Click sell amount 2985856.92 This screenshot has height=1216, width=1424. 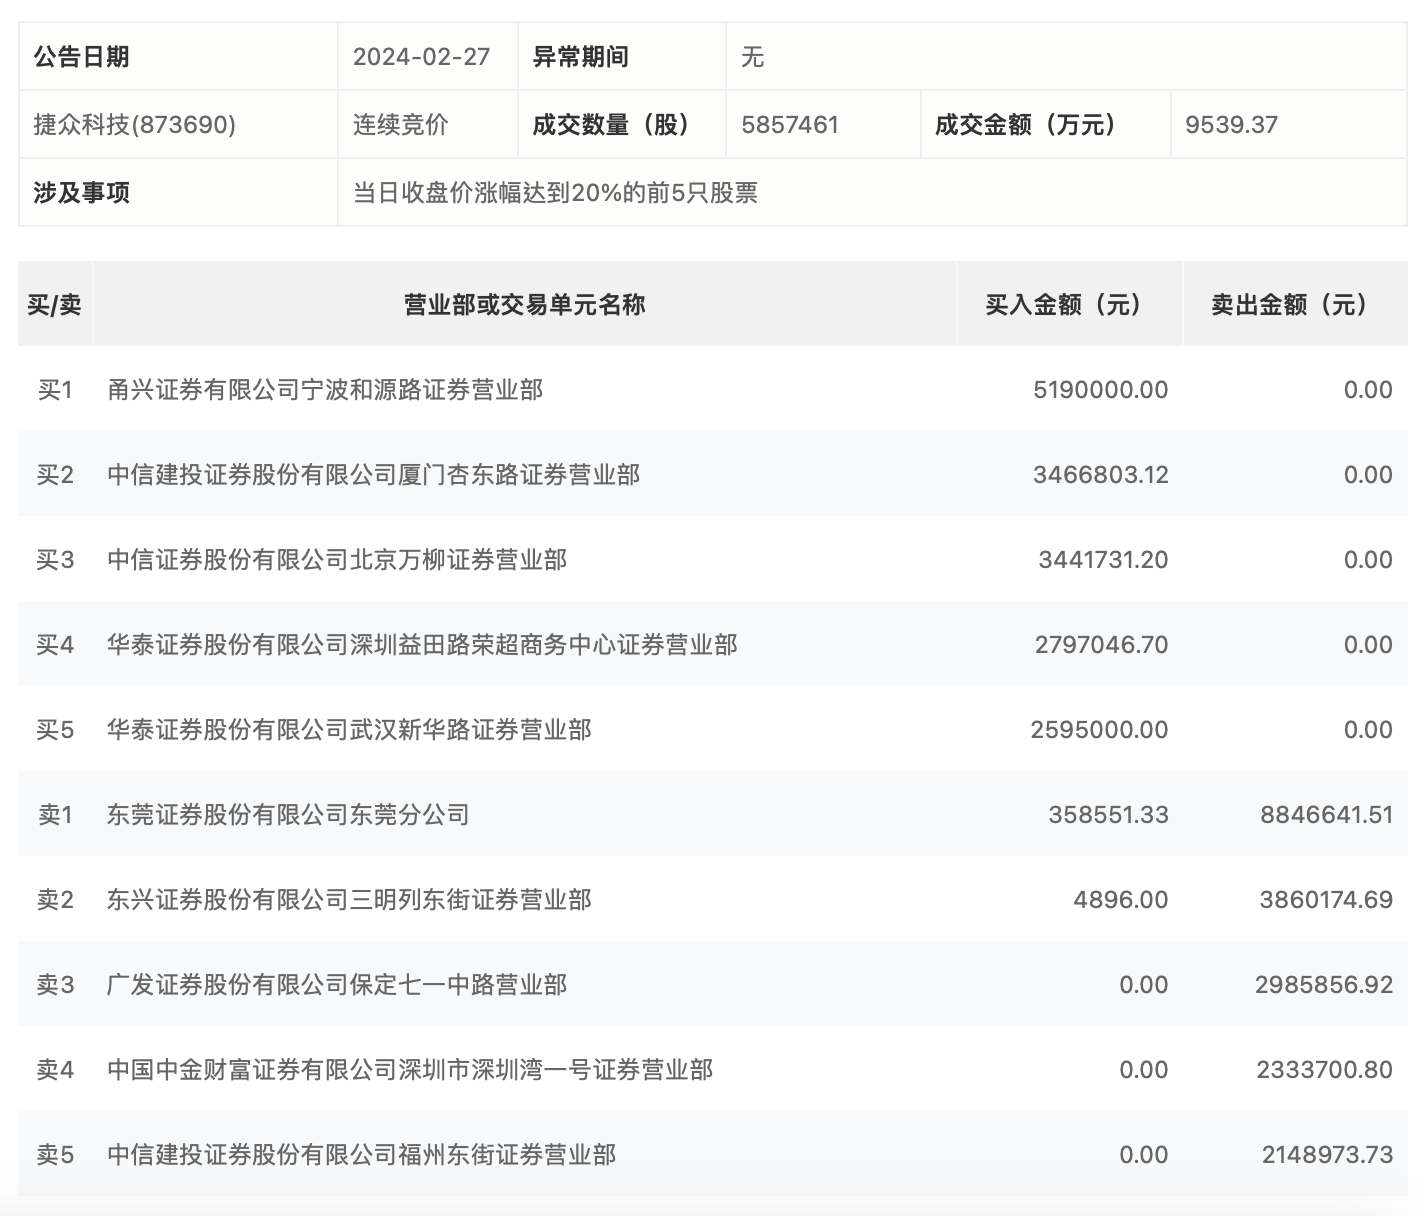pyautogui.click(x=1324, y=984)
